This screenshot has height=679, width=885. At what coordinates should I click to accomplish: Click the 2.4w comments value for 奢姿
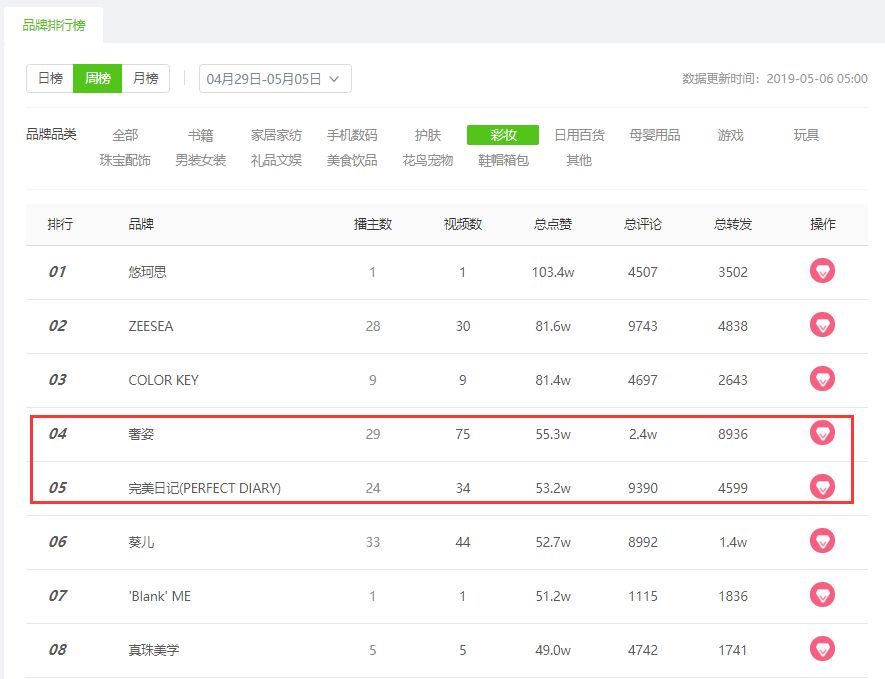click(643, 434)
